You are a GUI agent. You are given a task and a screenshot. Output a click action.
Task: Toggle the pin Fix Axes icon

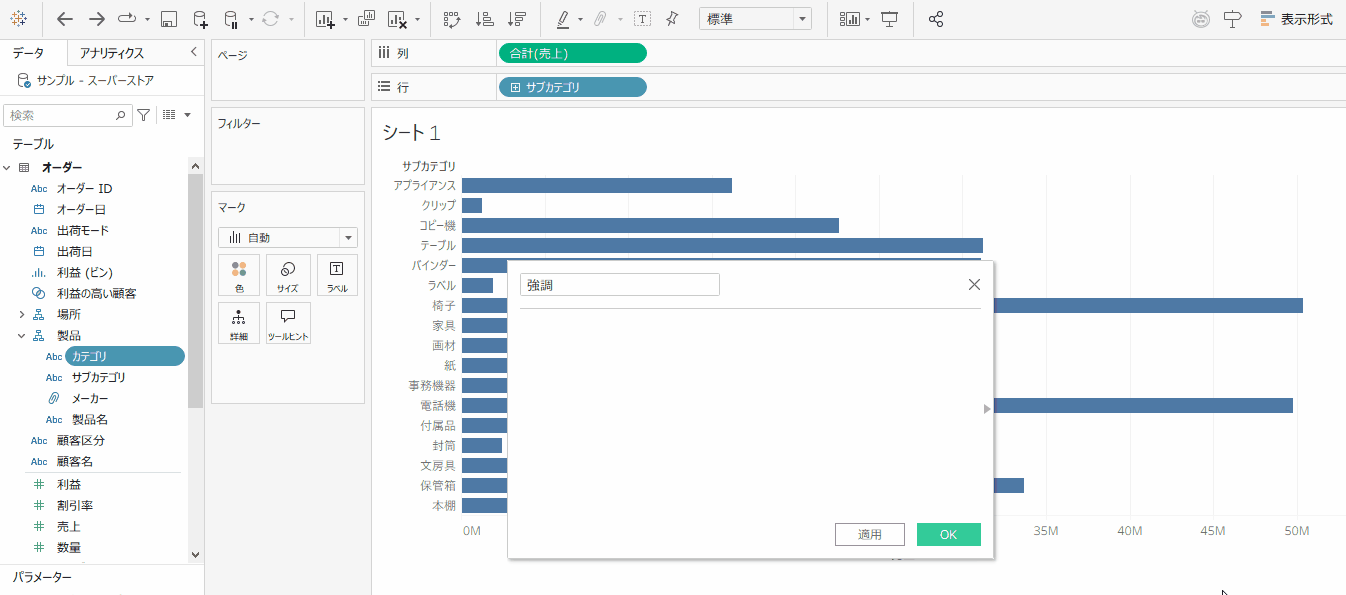pos(672,19)
